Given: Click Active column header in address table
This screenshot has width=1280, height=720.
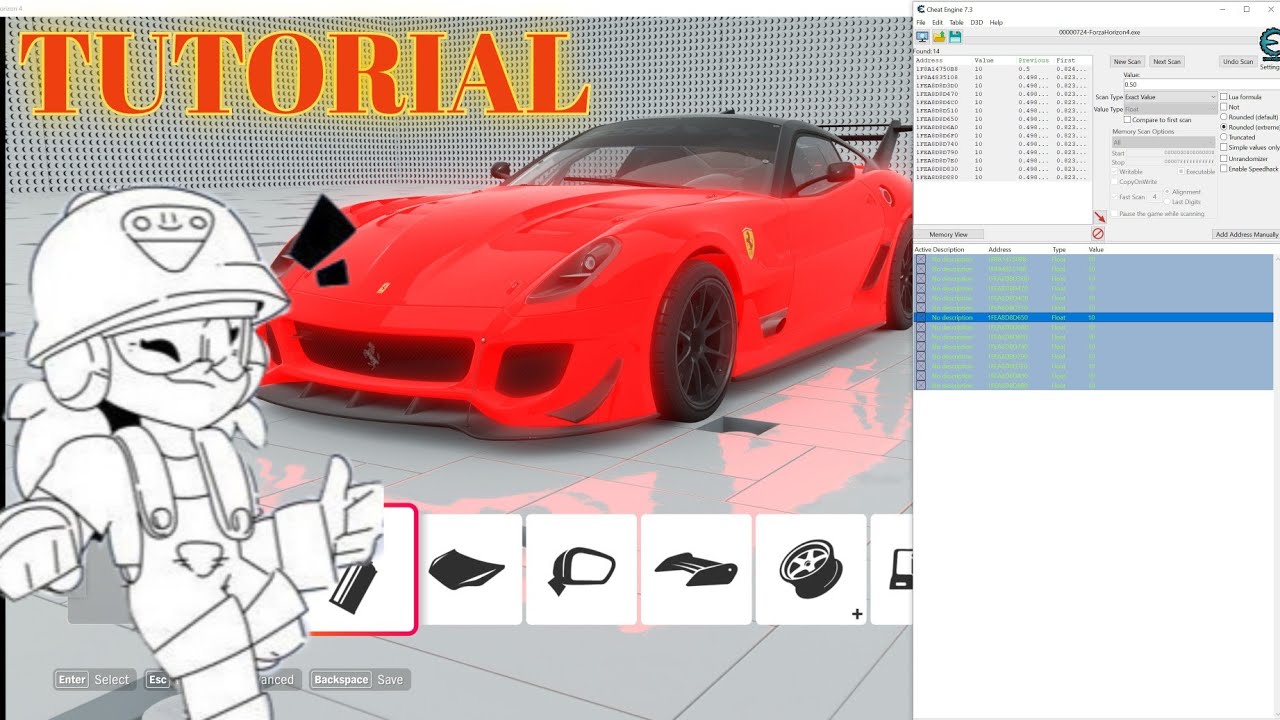Looking at the screenshot, I should (x=922, y=249).
